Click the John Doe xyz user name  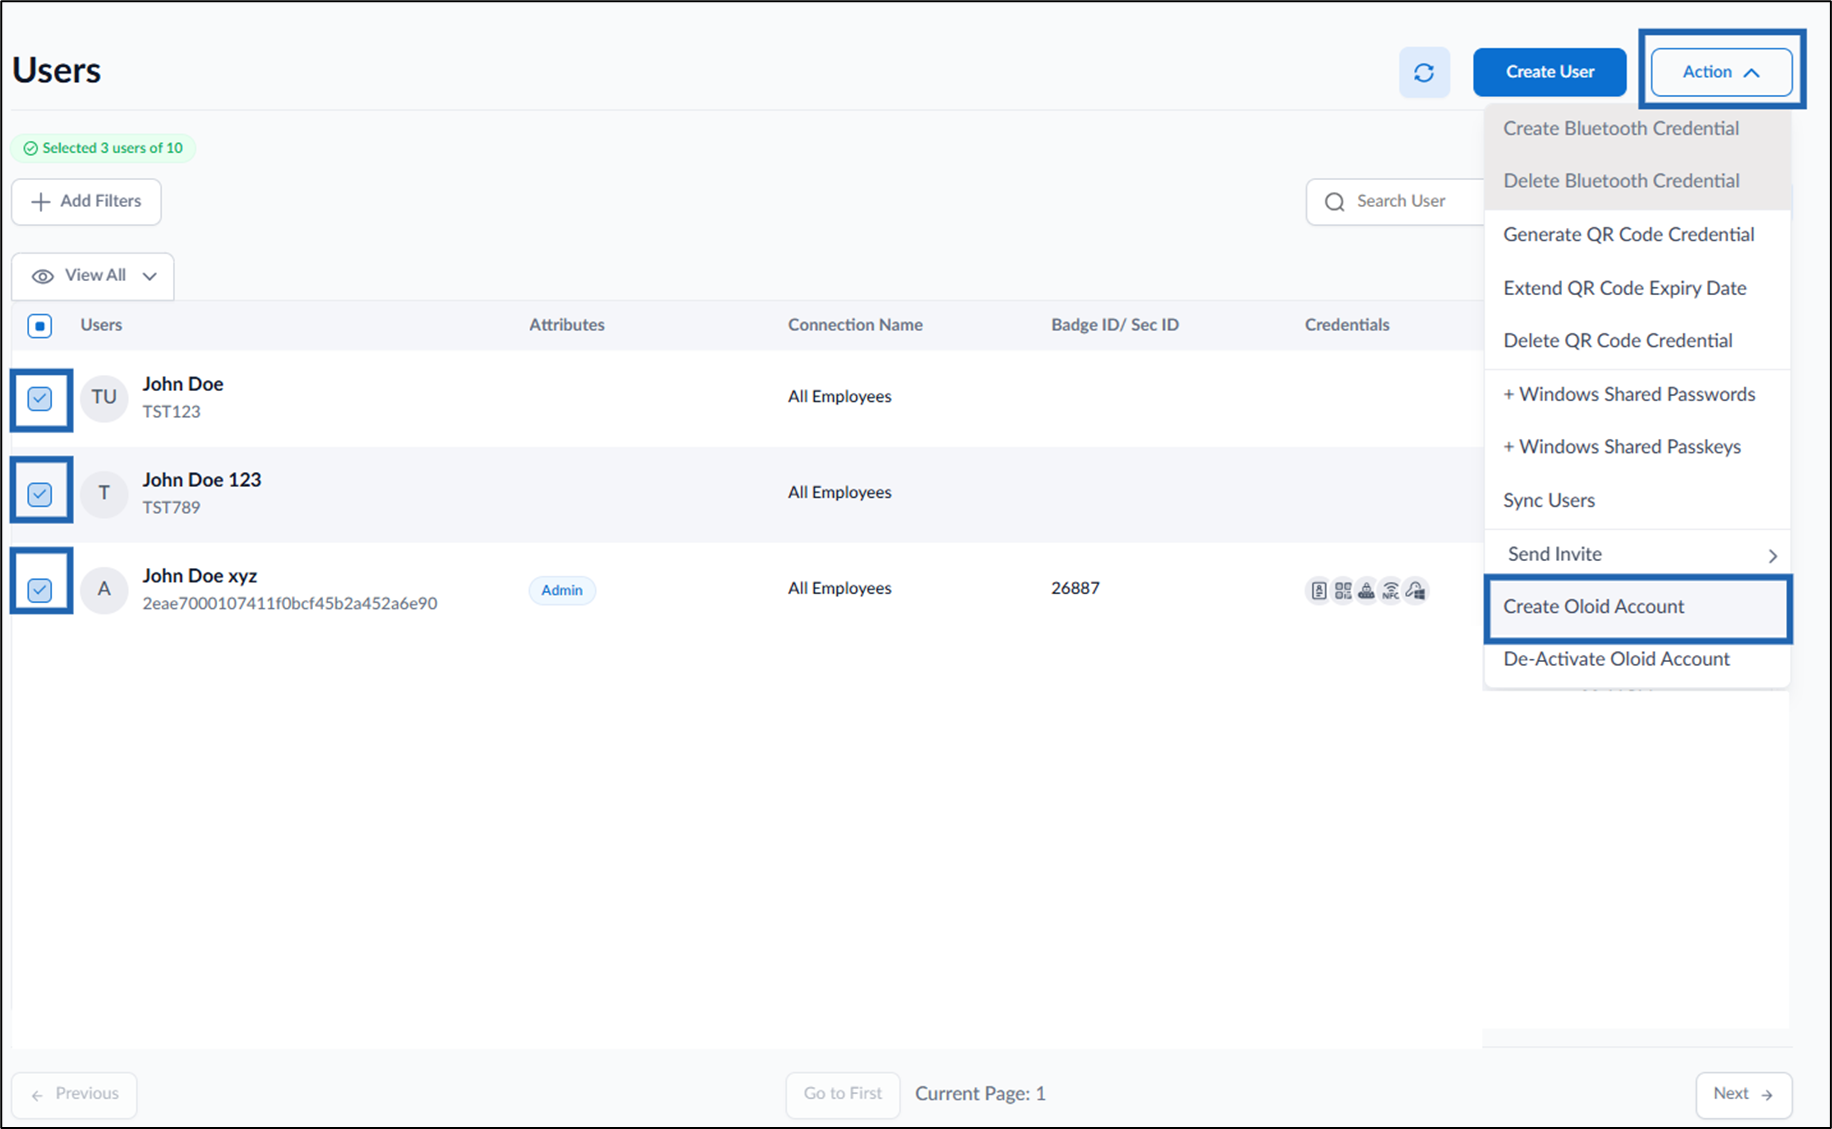click(200, 576)
